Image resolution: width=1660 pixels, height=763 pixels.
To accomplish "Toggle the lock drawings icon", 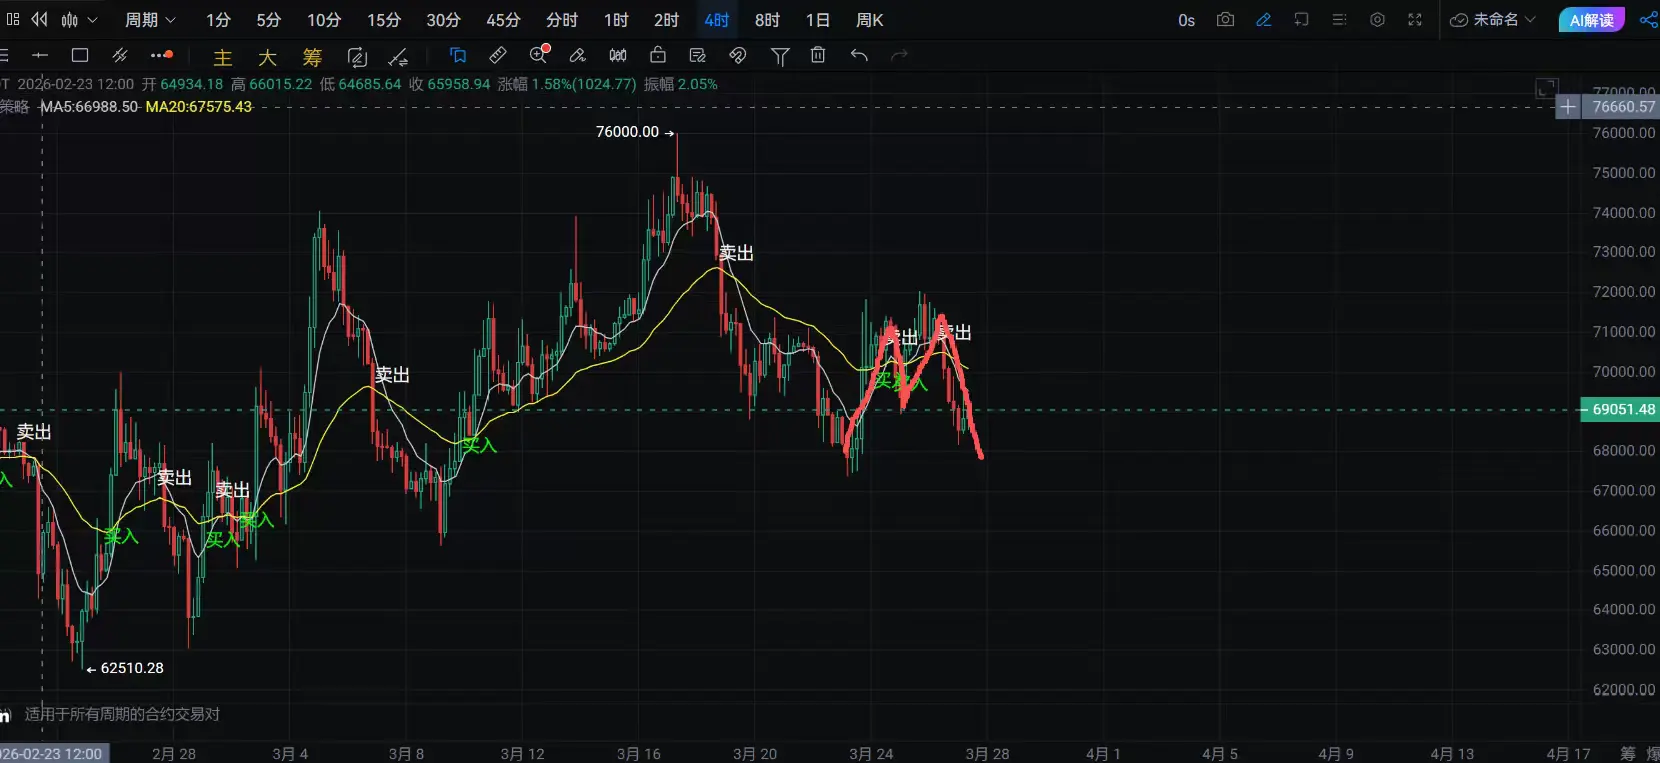I will pyautogui.click(x=658, y=56).
